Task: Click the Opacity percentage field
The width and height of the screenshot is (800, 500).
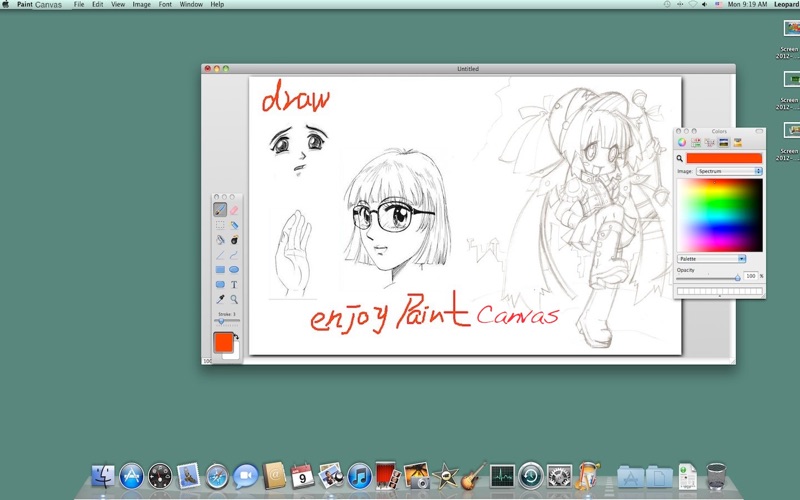Action: 751,276
